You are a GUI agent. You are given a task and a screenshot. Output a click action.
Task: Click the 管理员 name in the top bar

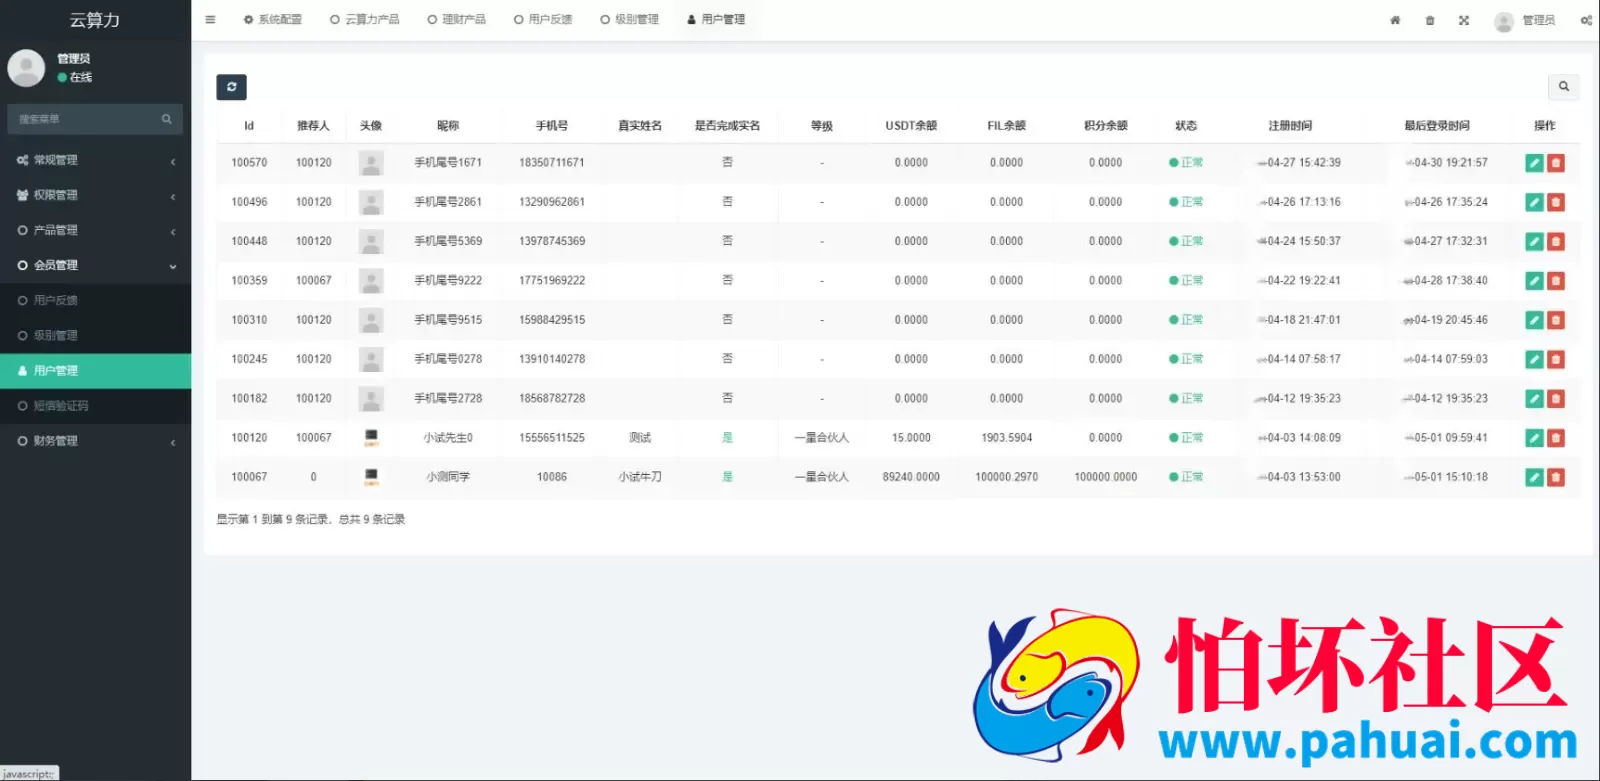tap(1539, 20)
